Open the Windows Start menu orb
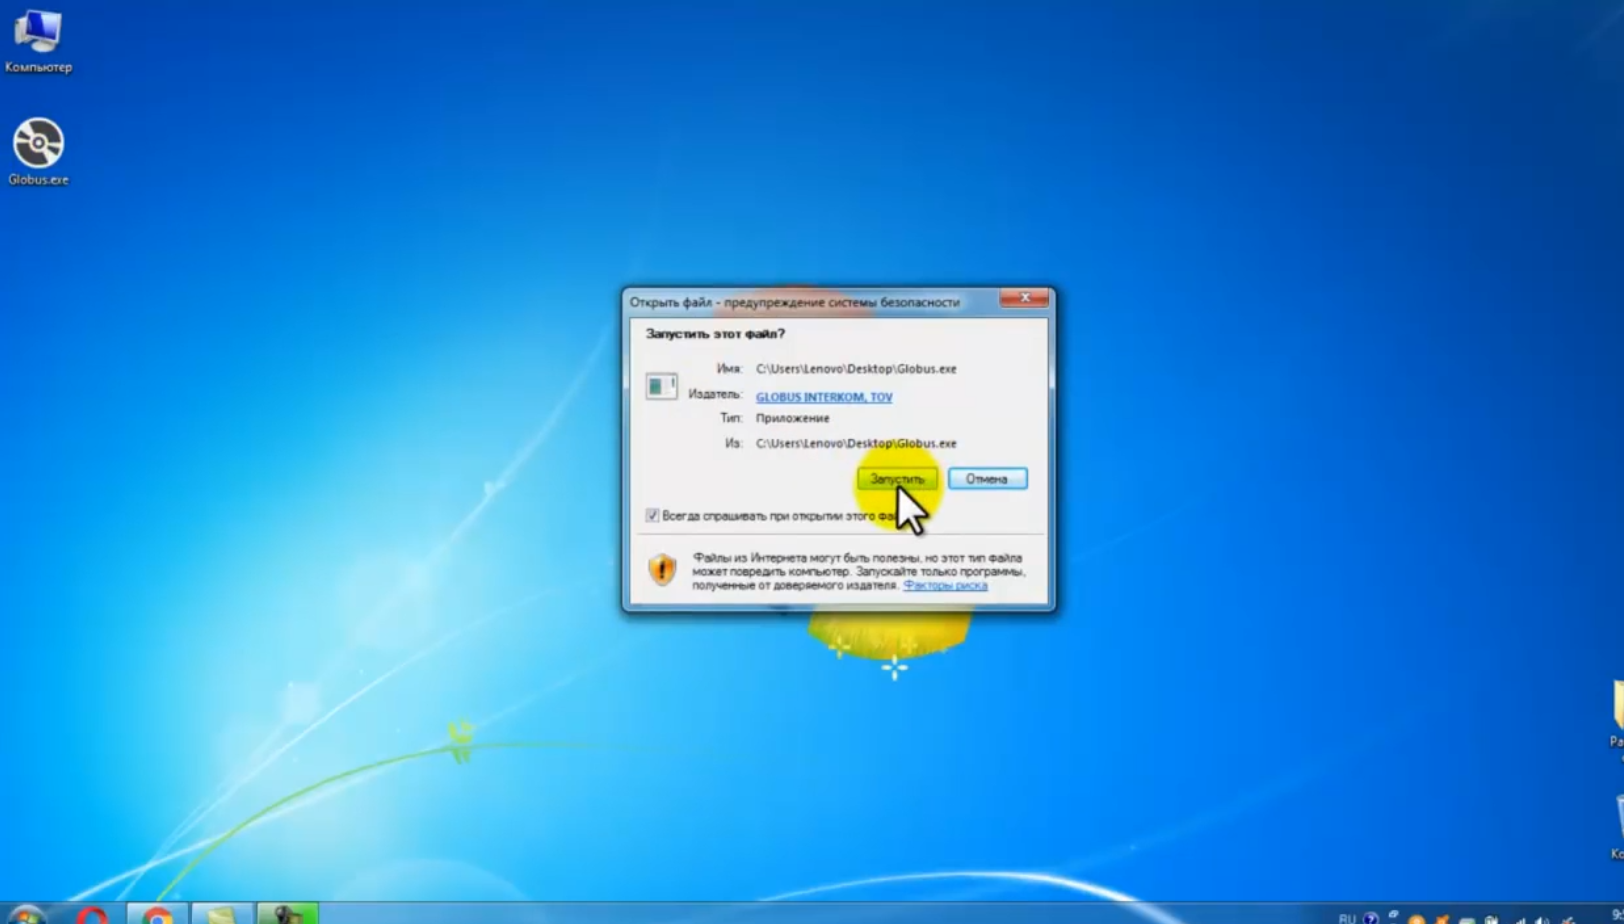Image resolution: width=1624 pixels, height=924 pixels. click(x=26, y=916)
